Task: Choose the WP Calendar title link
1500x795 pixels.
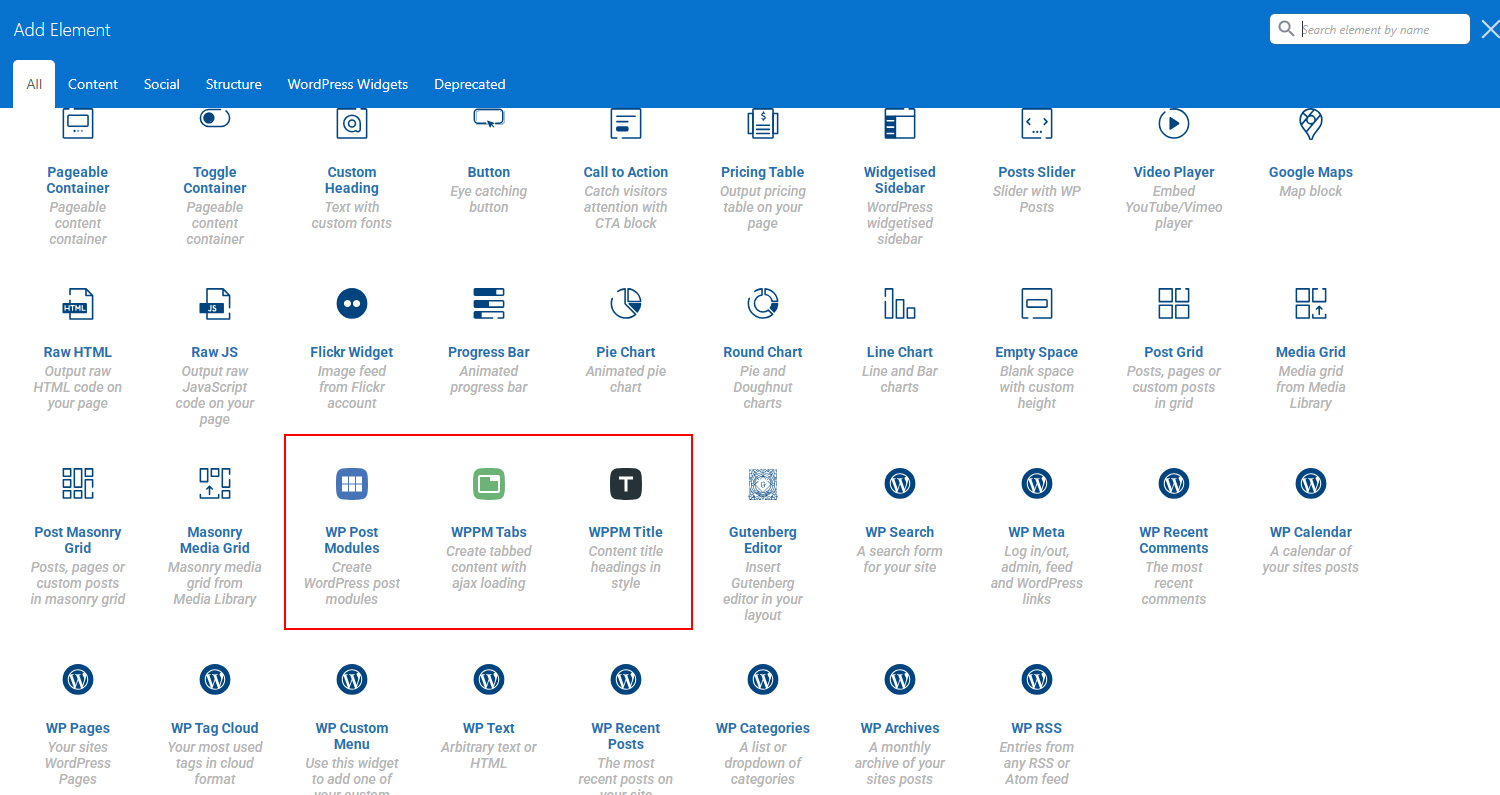Action: (1311, 532)
